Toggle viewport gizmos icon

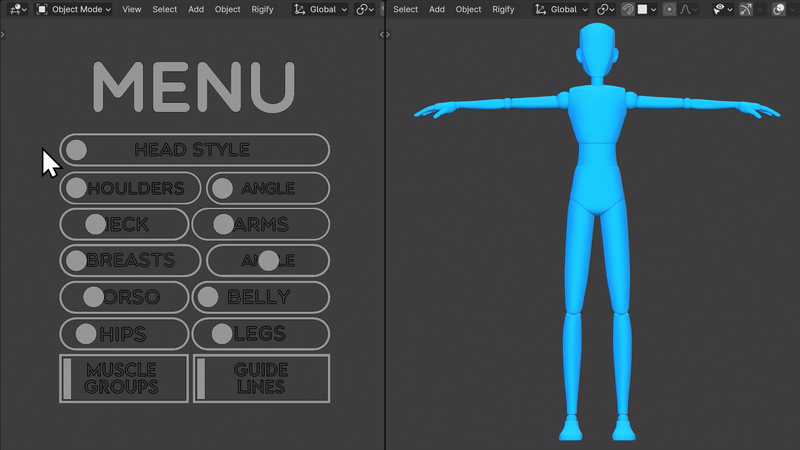746,9
